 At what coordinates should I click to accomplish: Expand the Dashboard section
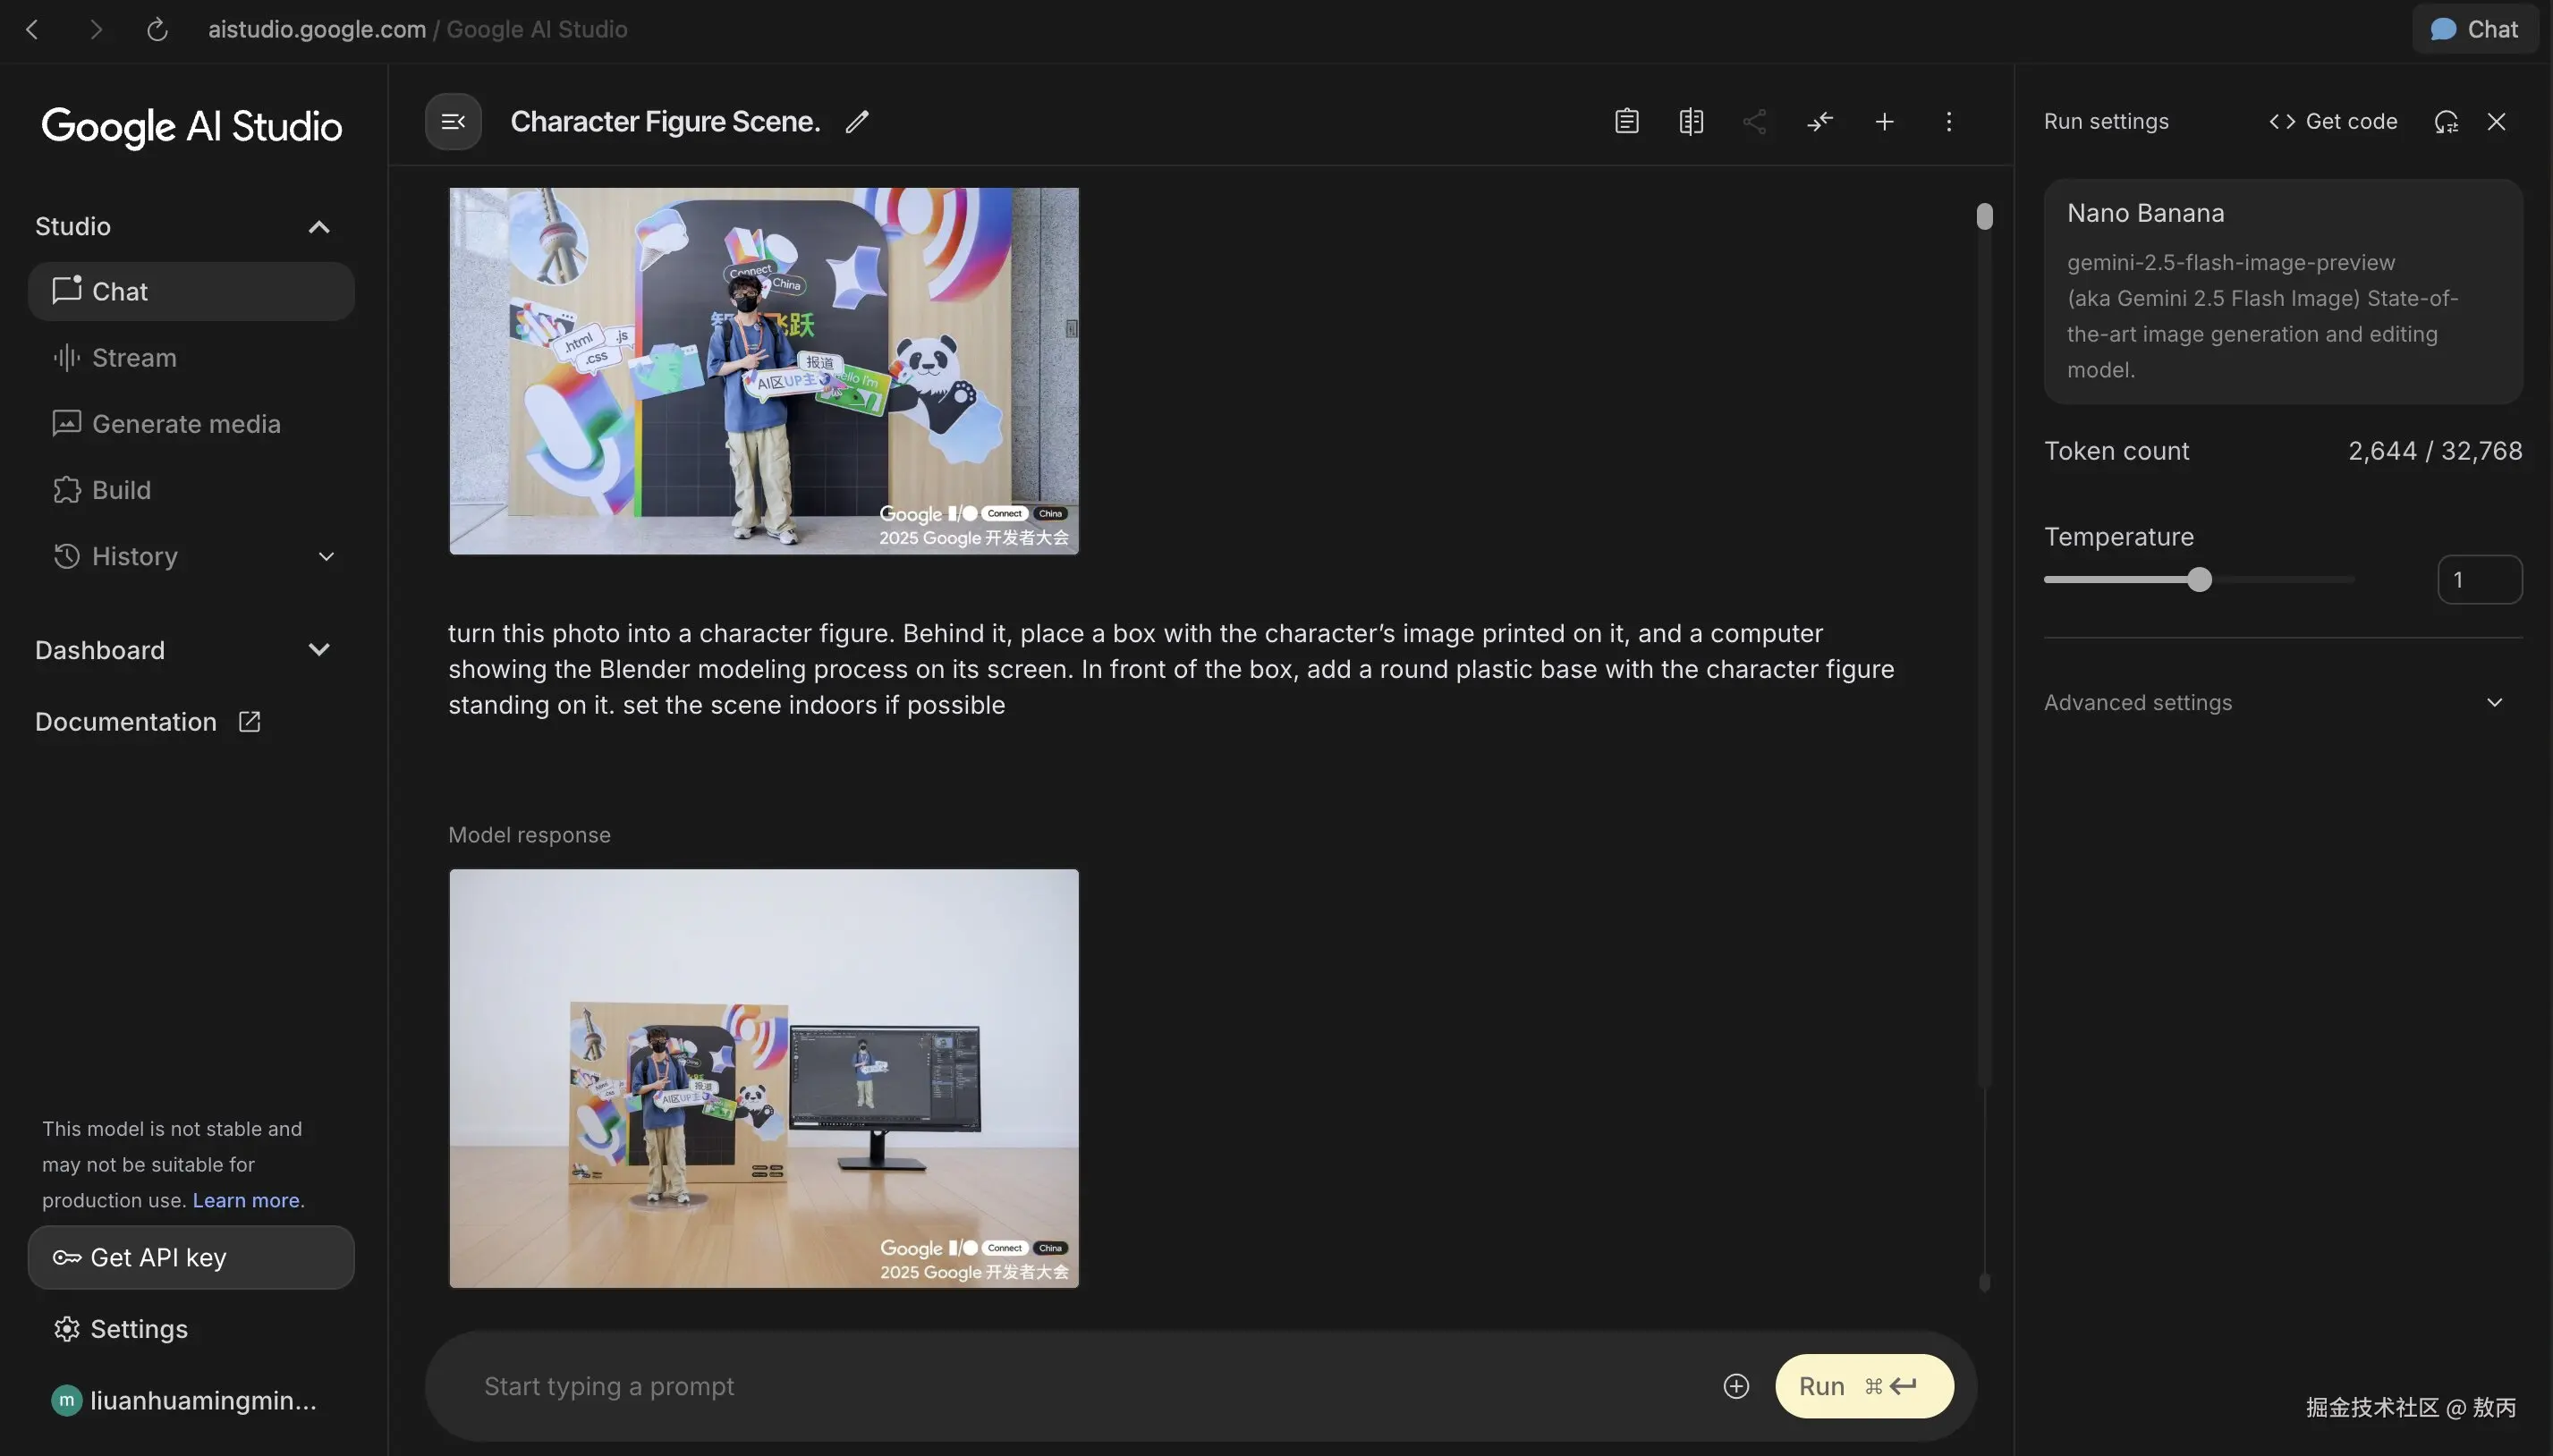tap(318, 650)
